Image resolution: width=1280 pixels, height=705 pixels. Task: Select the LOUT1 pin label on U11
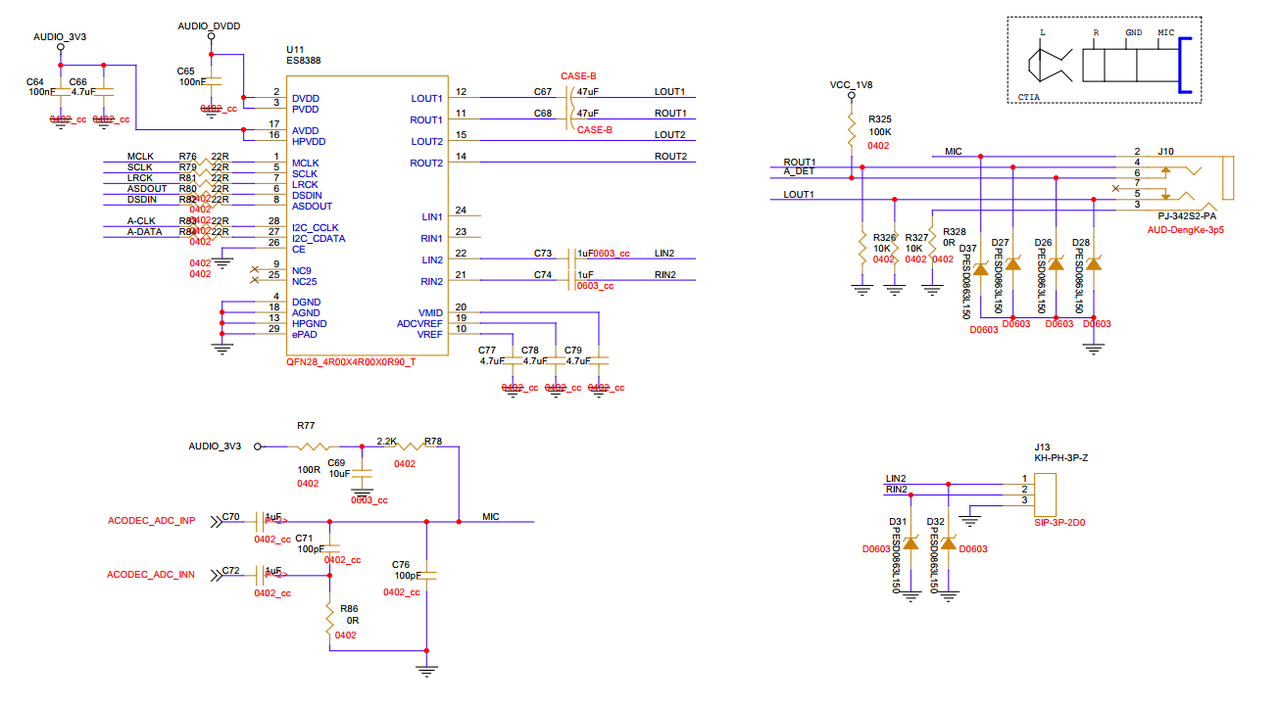click(x=426, y=98)
